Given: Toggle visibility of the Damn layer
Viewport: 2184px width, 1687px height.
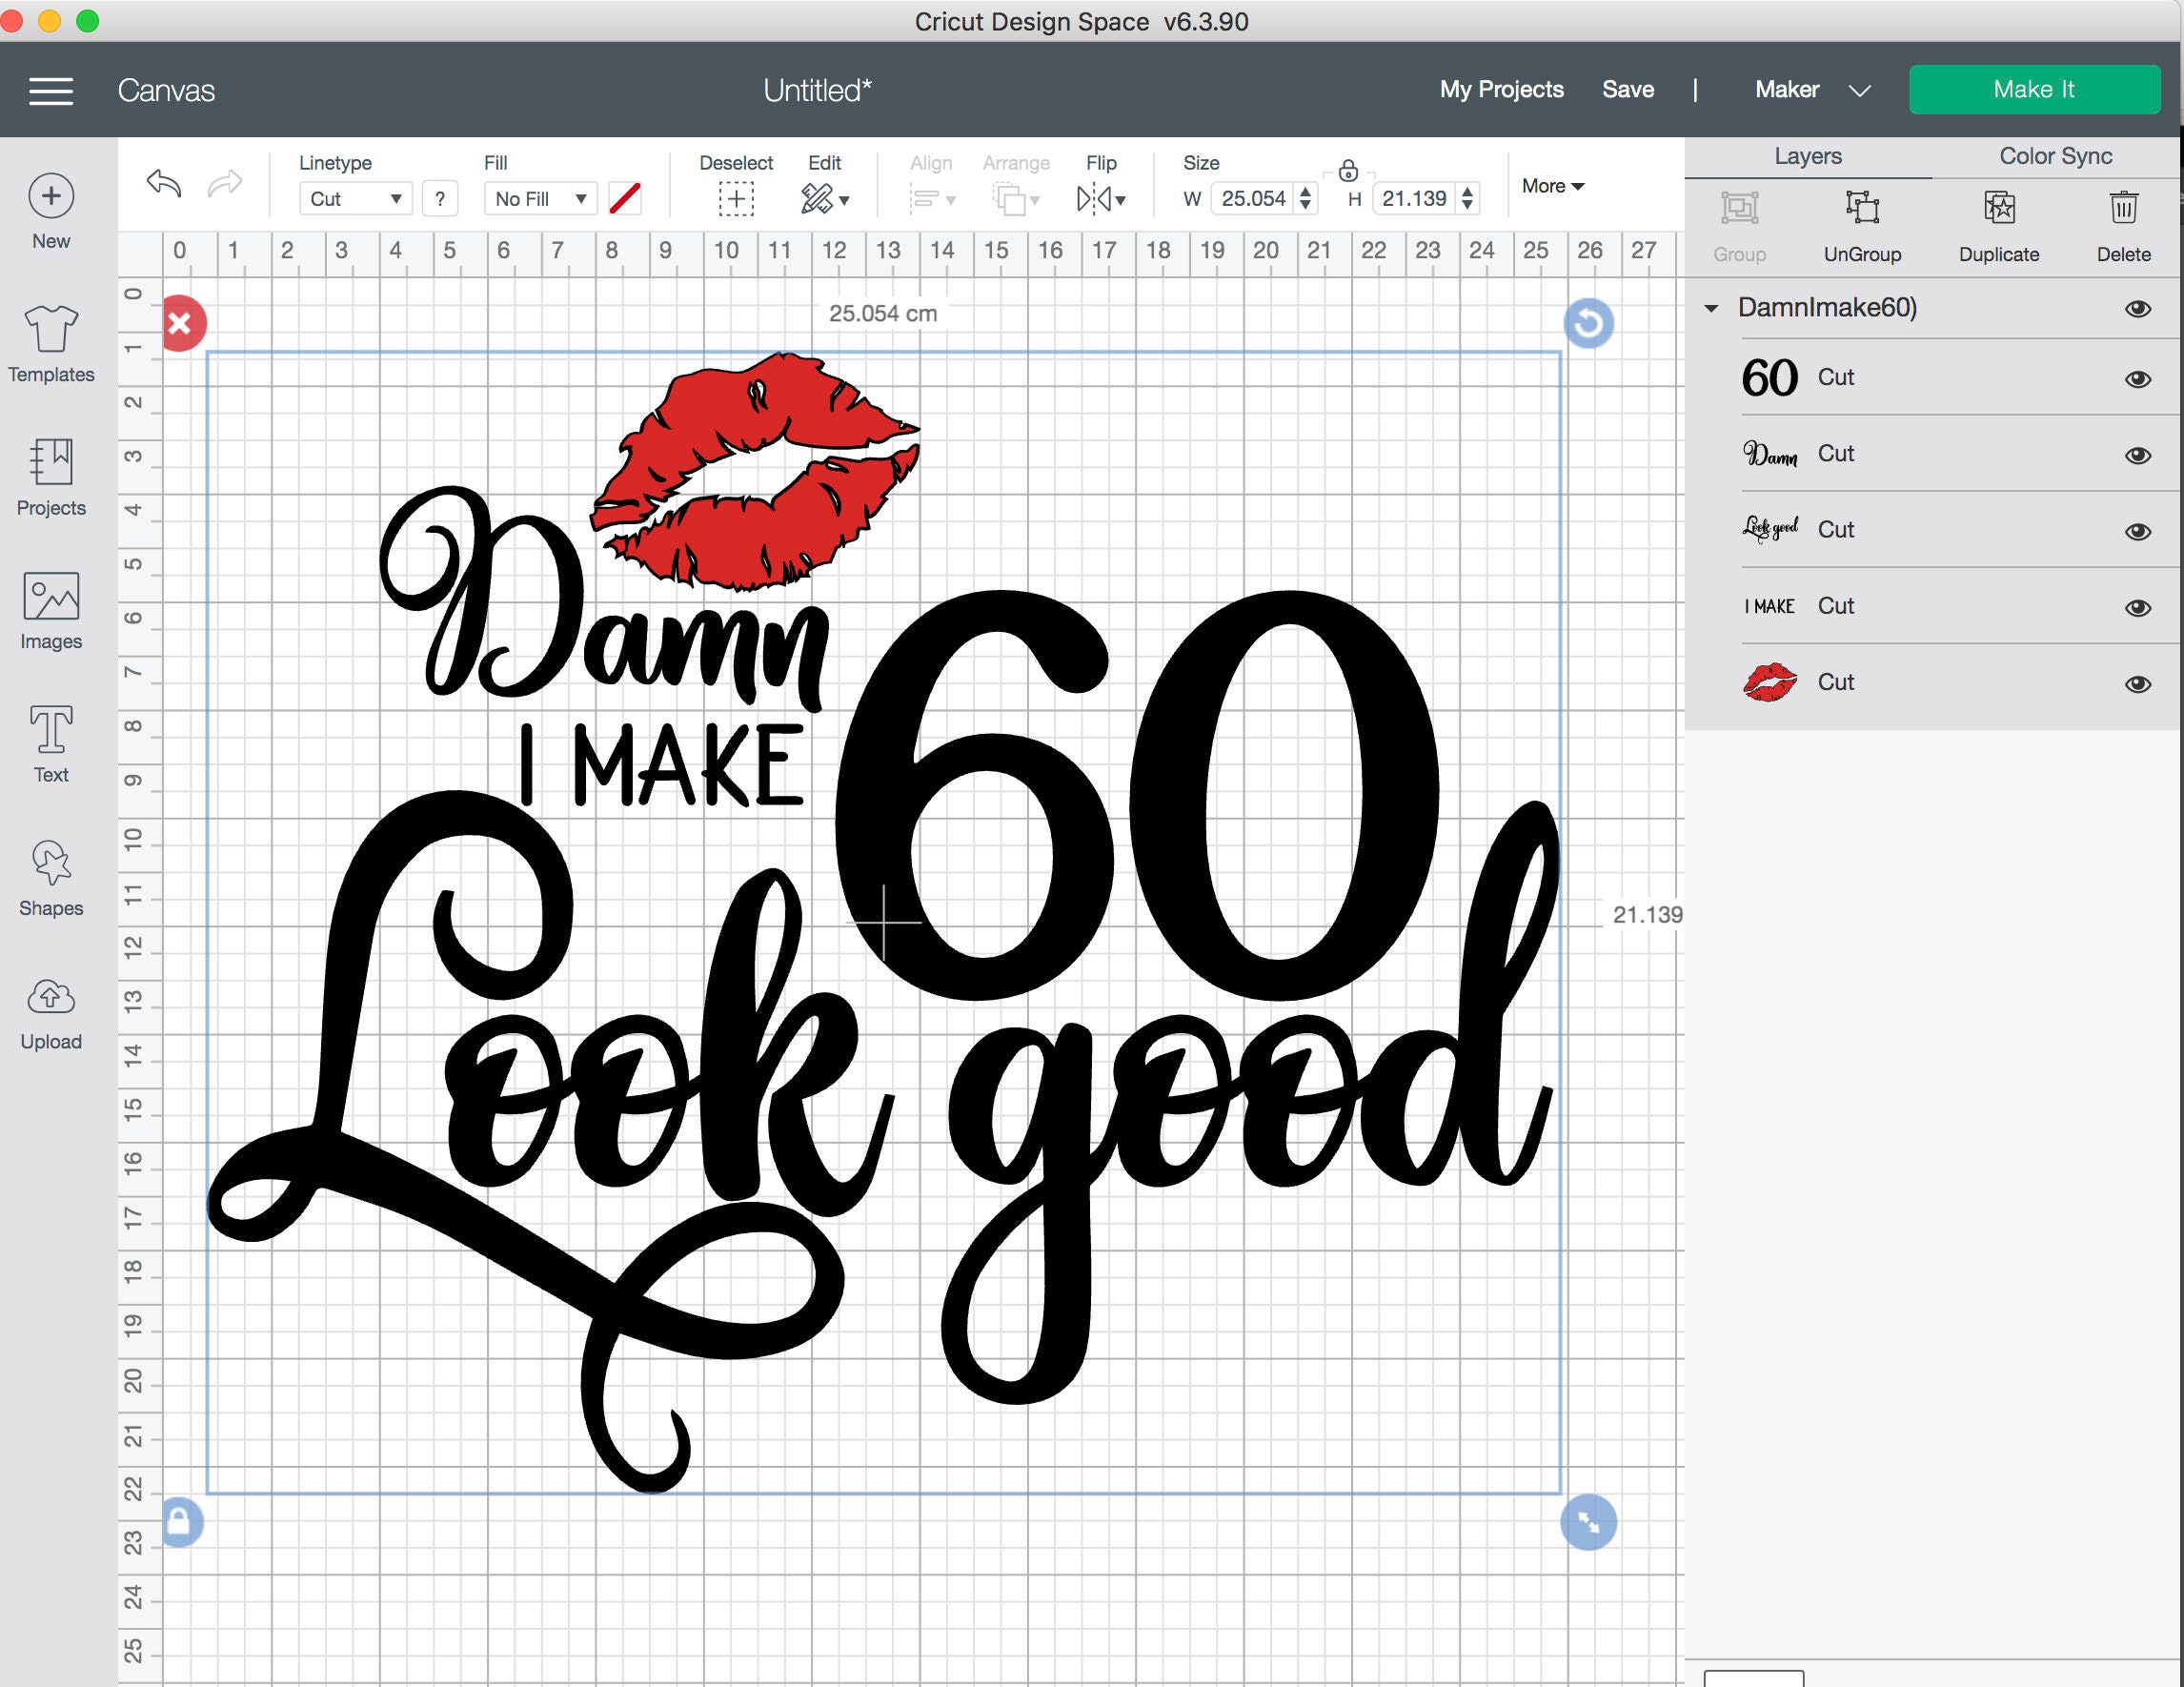Looking at the screenshot, I should tap(2140, 455).
